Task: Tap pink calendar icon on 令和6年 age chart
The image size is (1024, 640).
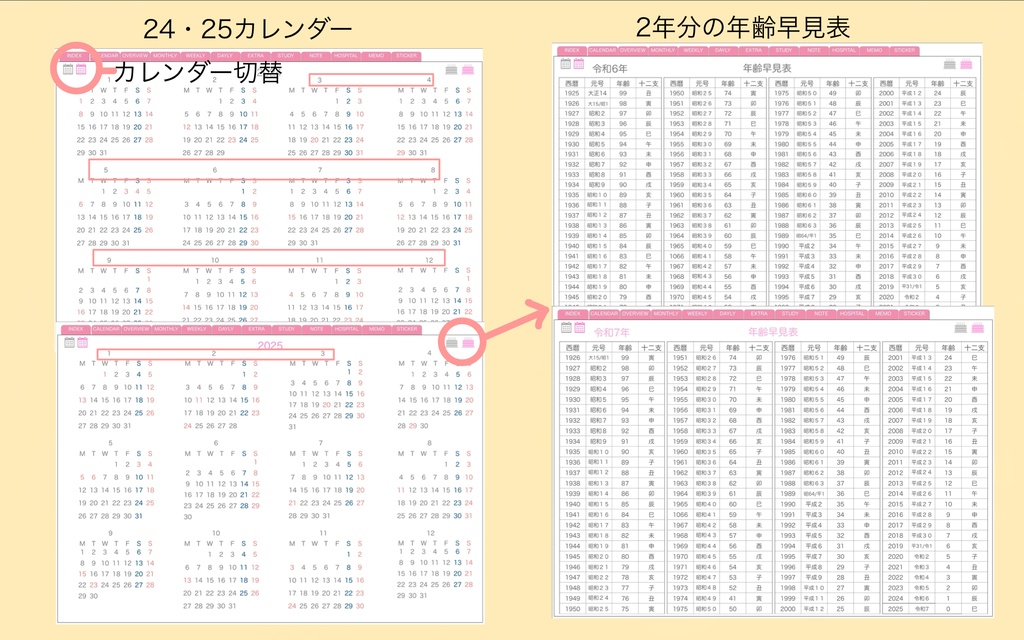Action: tap(579, 63)
